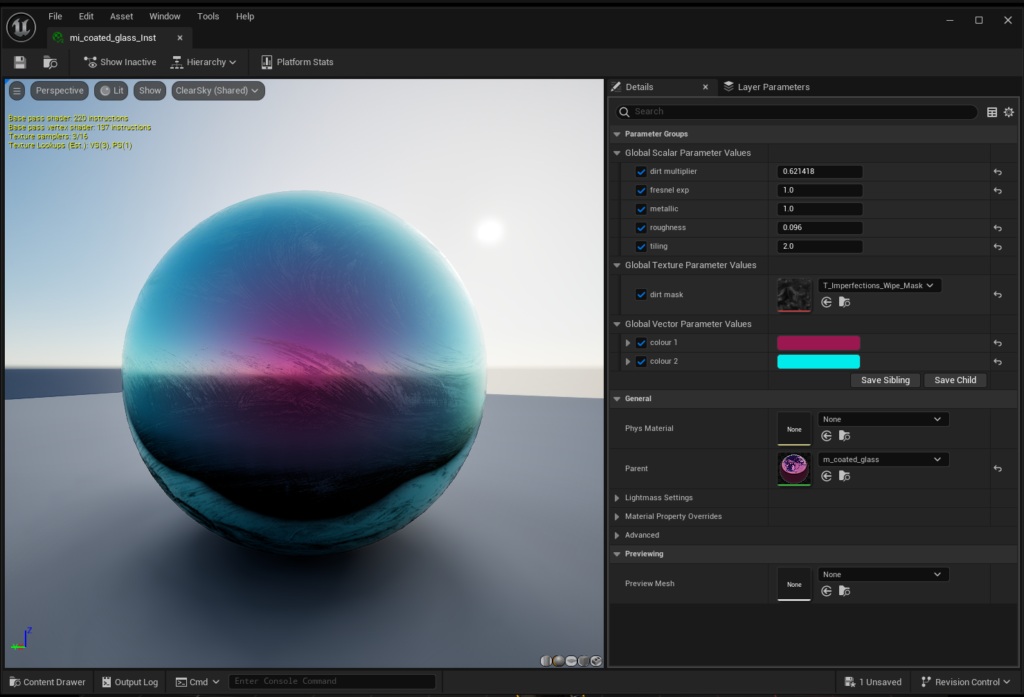The image size is (1024, 697).
Task: Open the Details panel settings gear
Action: [1008, 112]
